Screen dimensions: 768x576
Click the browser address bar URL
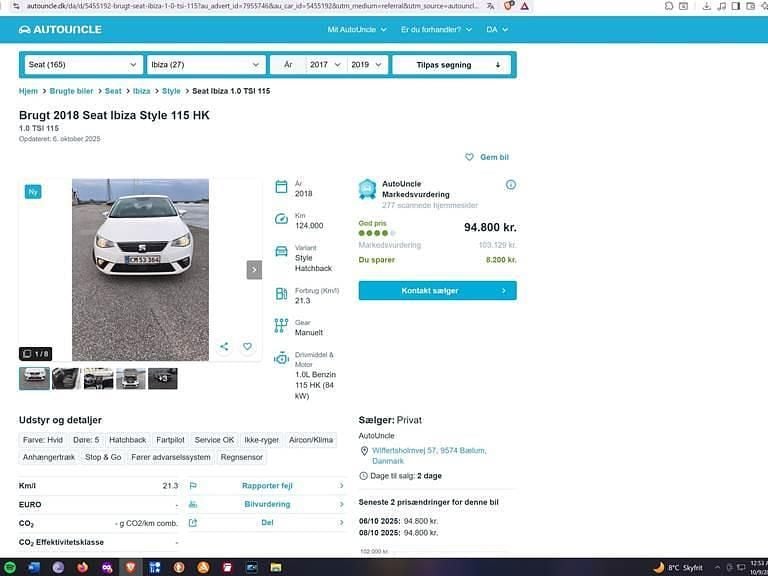click(x=253, y=6)
